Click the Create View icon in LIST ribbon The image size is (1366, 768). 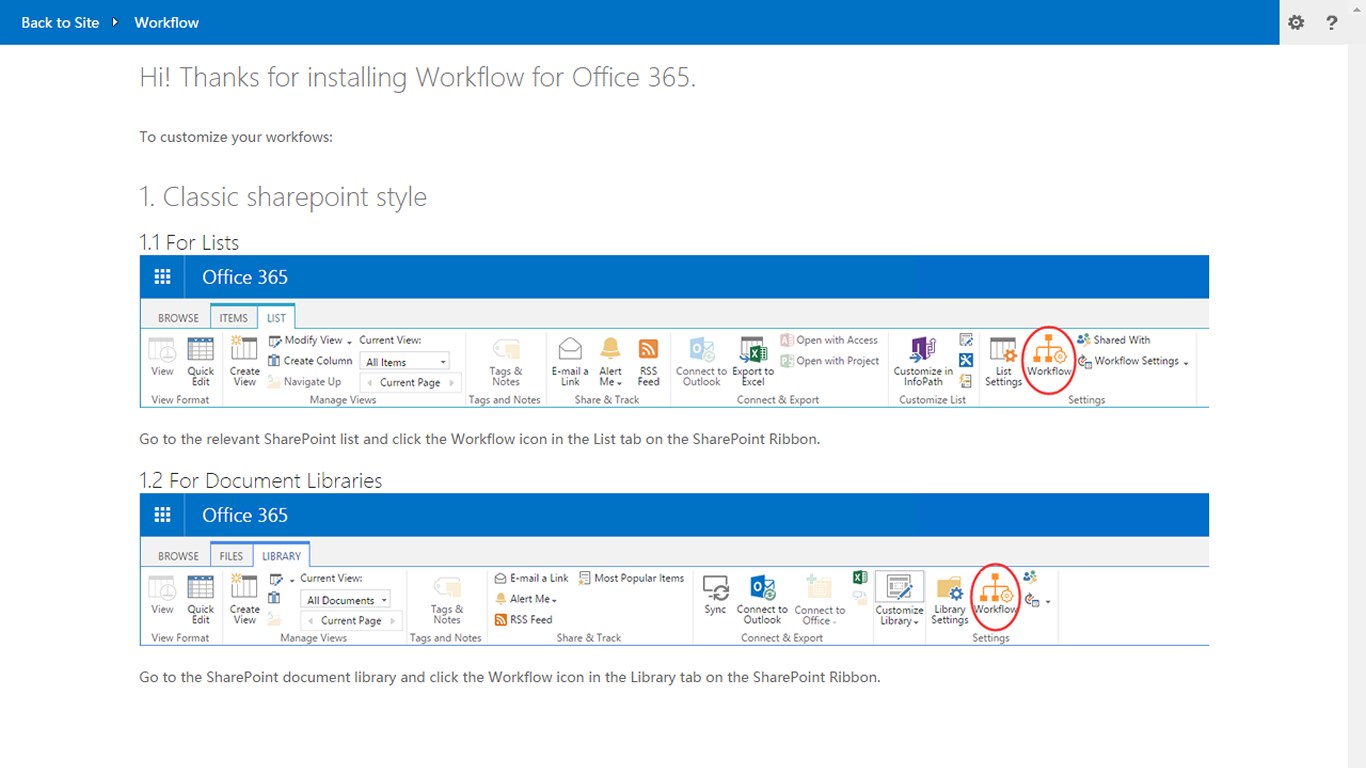click(x=244, y=362)
